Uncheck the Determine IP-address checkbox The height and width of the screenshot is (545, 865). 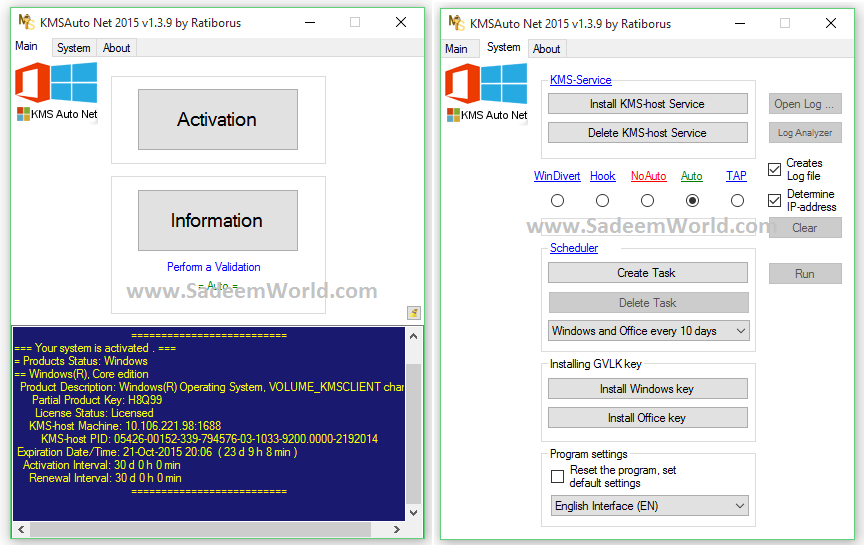775,200
